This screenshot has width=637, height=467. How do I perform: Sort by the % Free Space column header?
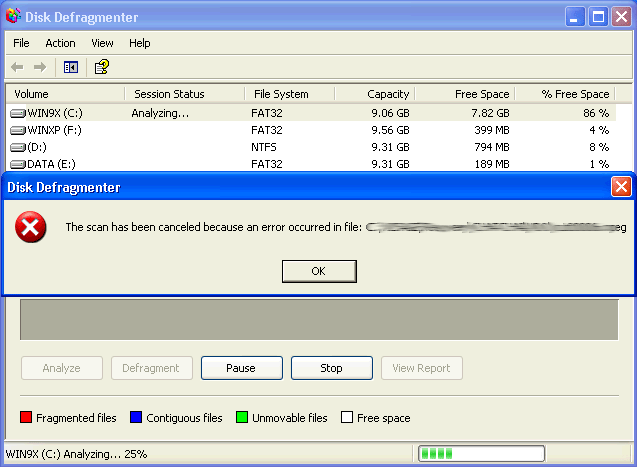point(565,94)
